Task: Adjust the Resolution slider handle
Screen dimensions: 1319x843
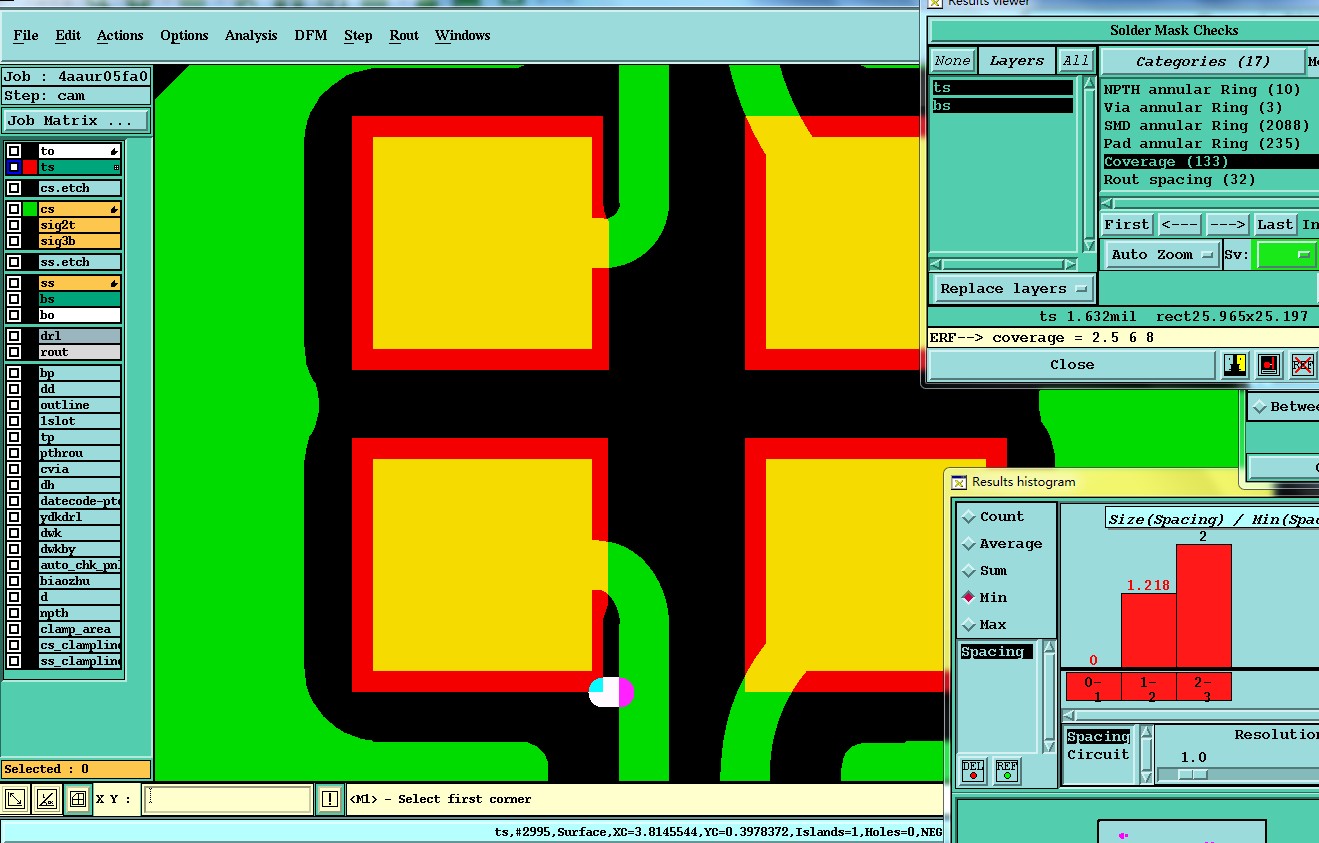Action: coord(1192,774)
